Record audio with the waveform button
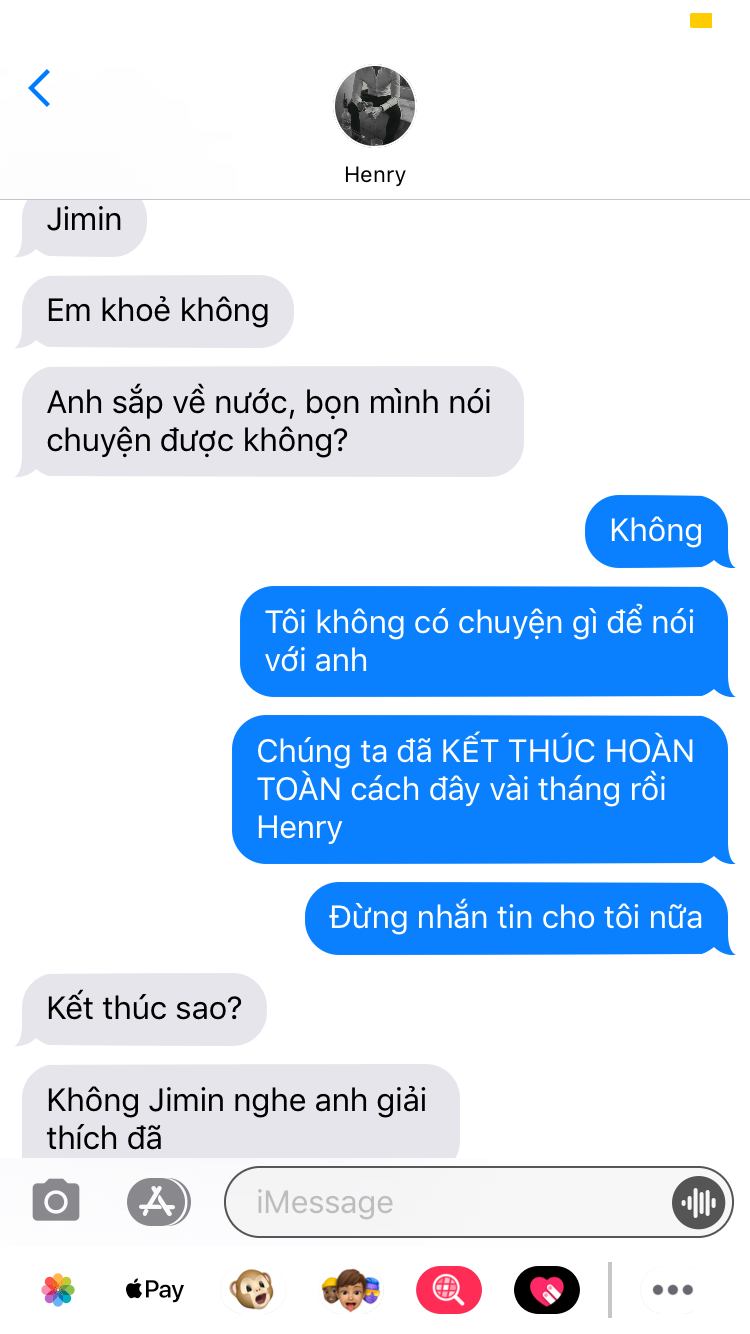The width and height of the screenshot is (750, 1334). [x=698, y=1202]
